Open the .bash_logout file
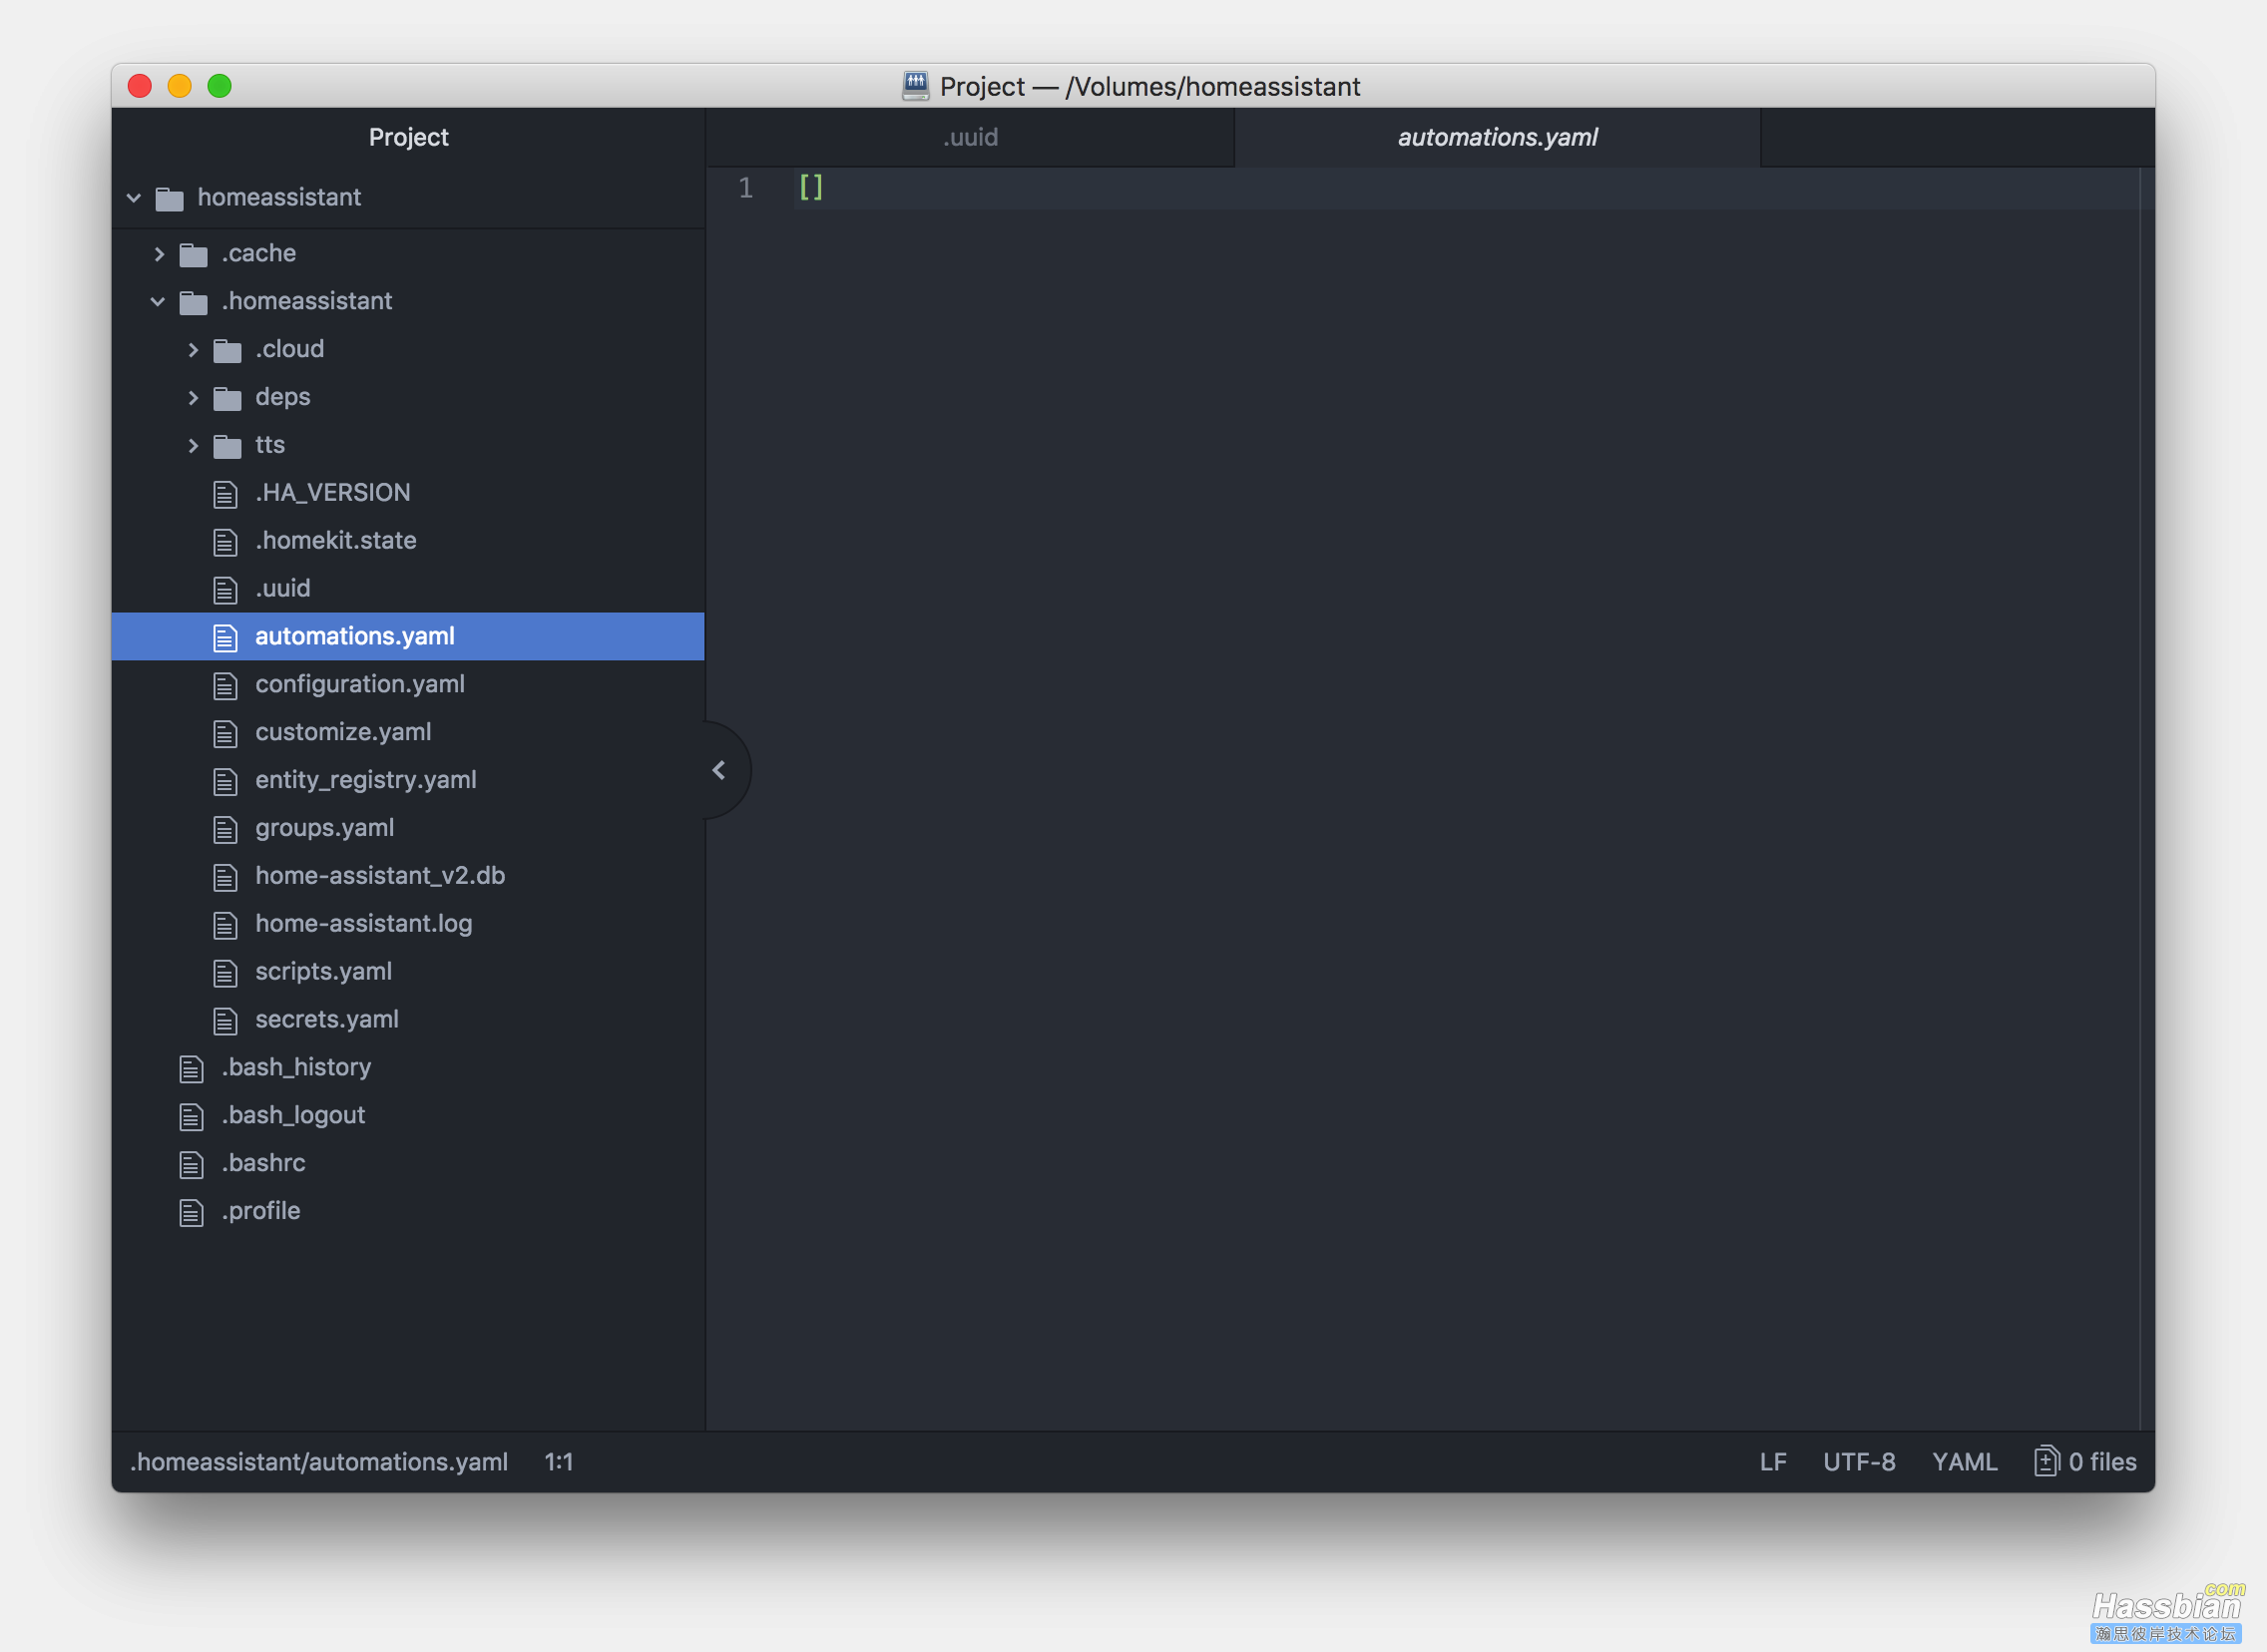 [x=293, y=1115]
